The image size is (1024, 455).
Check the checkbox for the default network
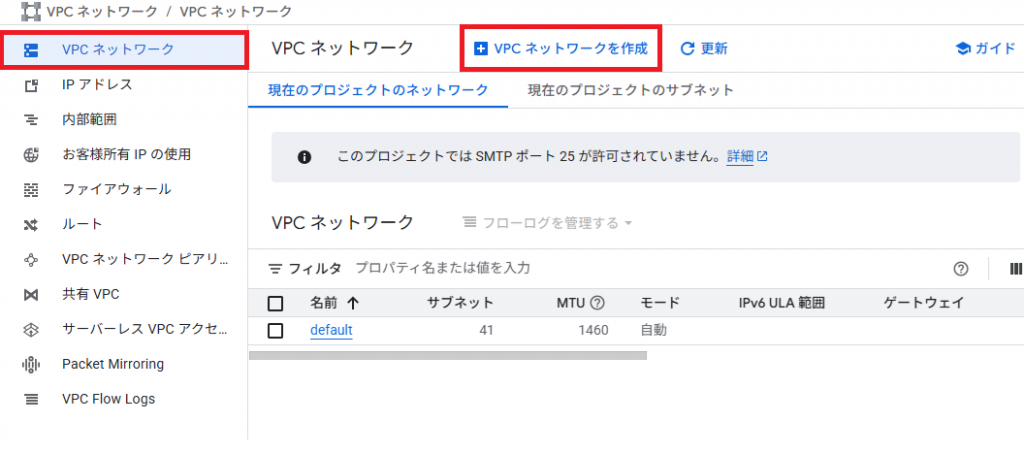(276, 330)
